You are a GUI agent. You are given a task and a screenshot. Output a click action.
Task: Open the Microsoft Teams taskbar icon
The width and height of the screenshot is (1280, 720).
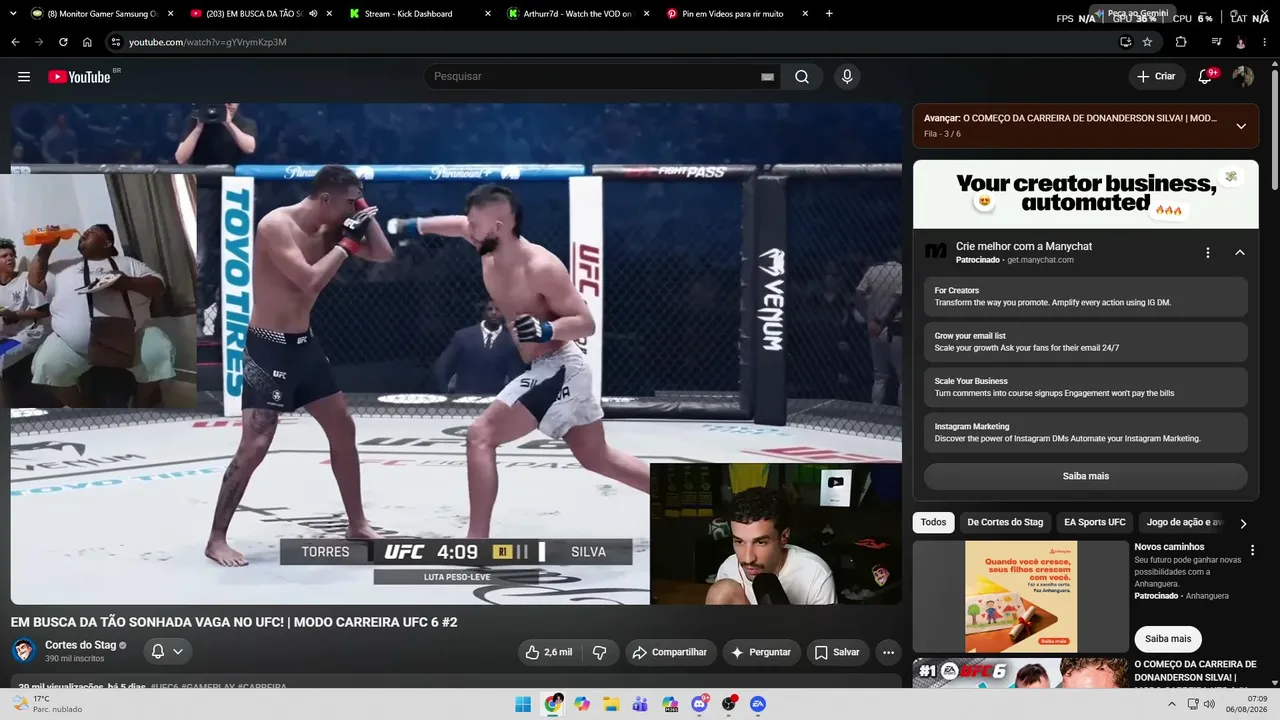(x=641, y=704)
